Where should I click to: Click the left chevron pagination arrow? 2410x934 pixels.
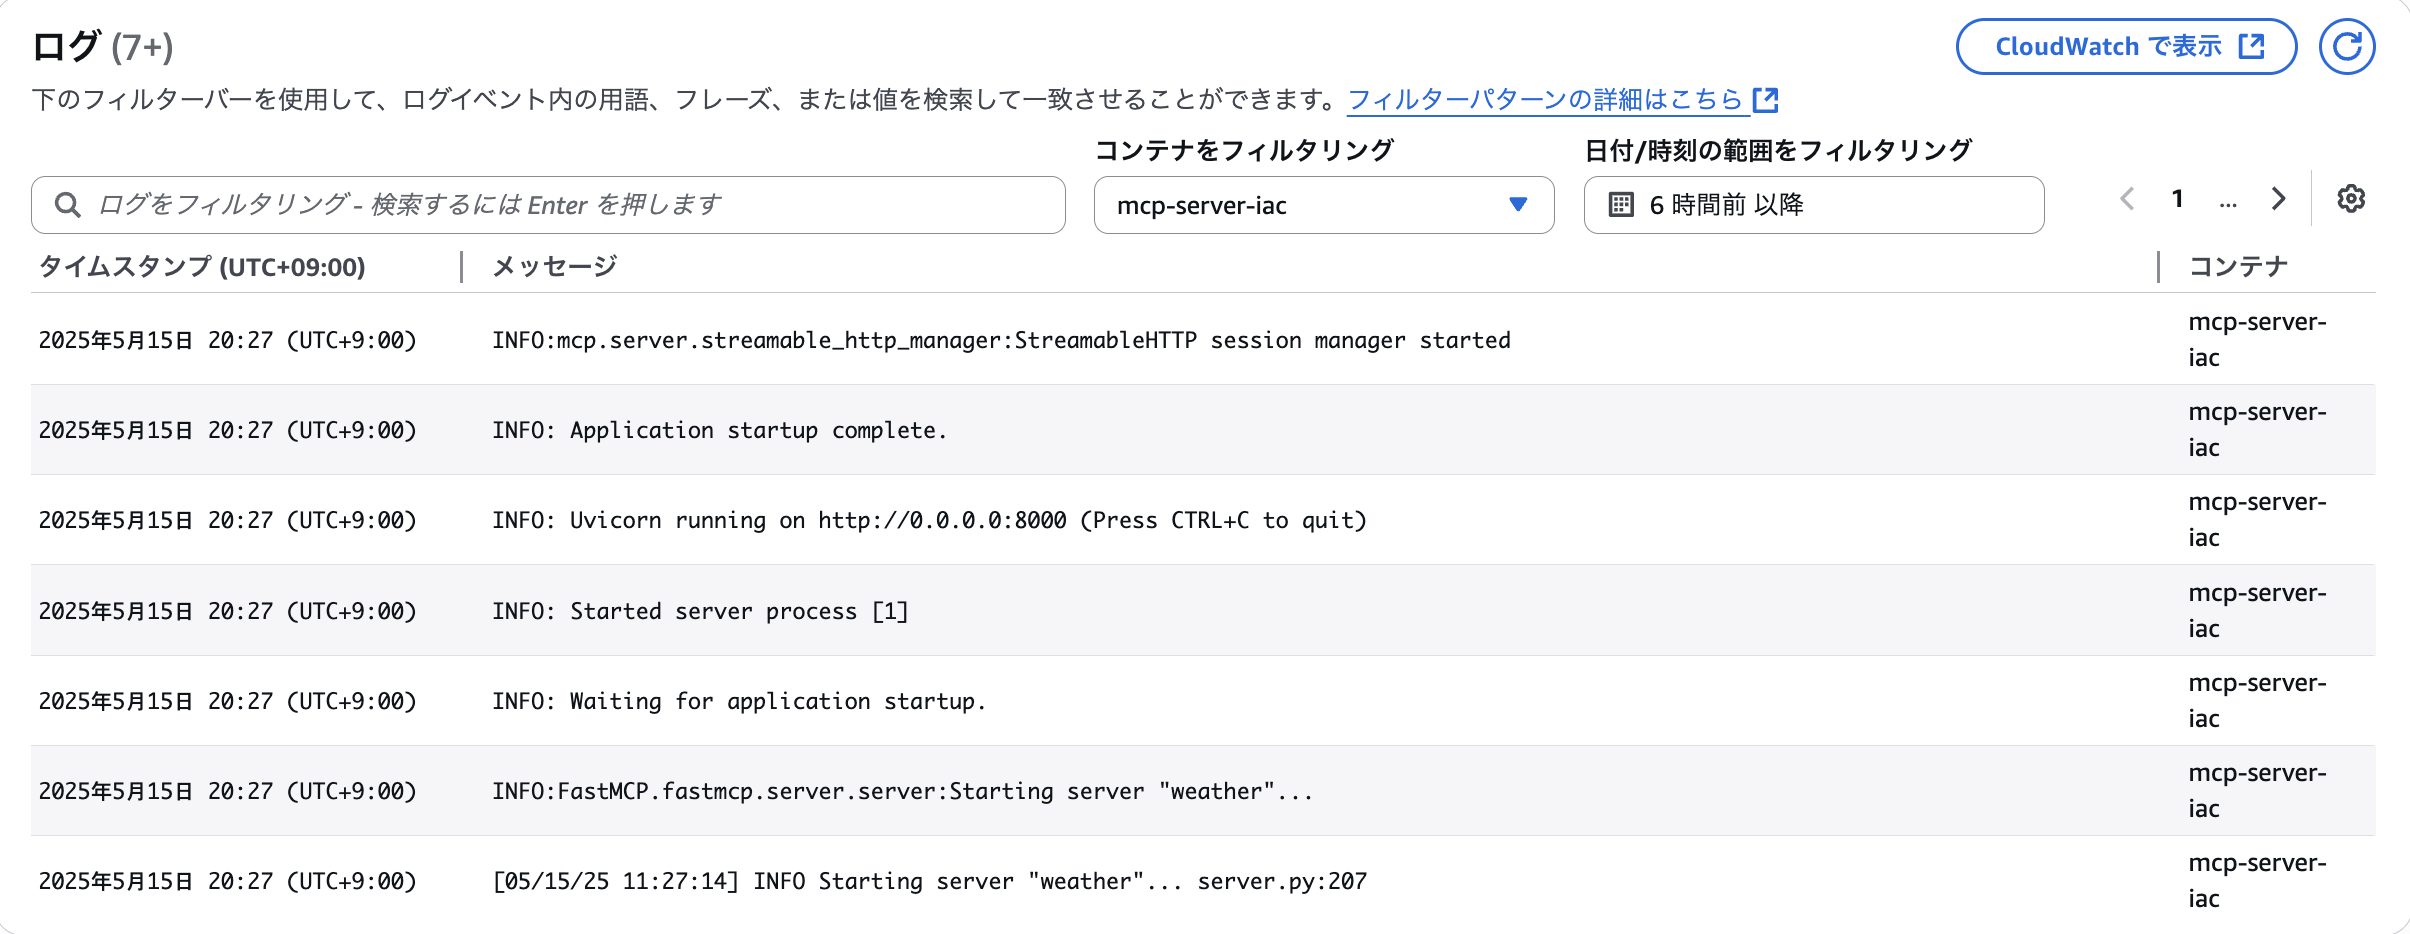tap(2126, 198)
